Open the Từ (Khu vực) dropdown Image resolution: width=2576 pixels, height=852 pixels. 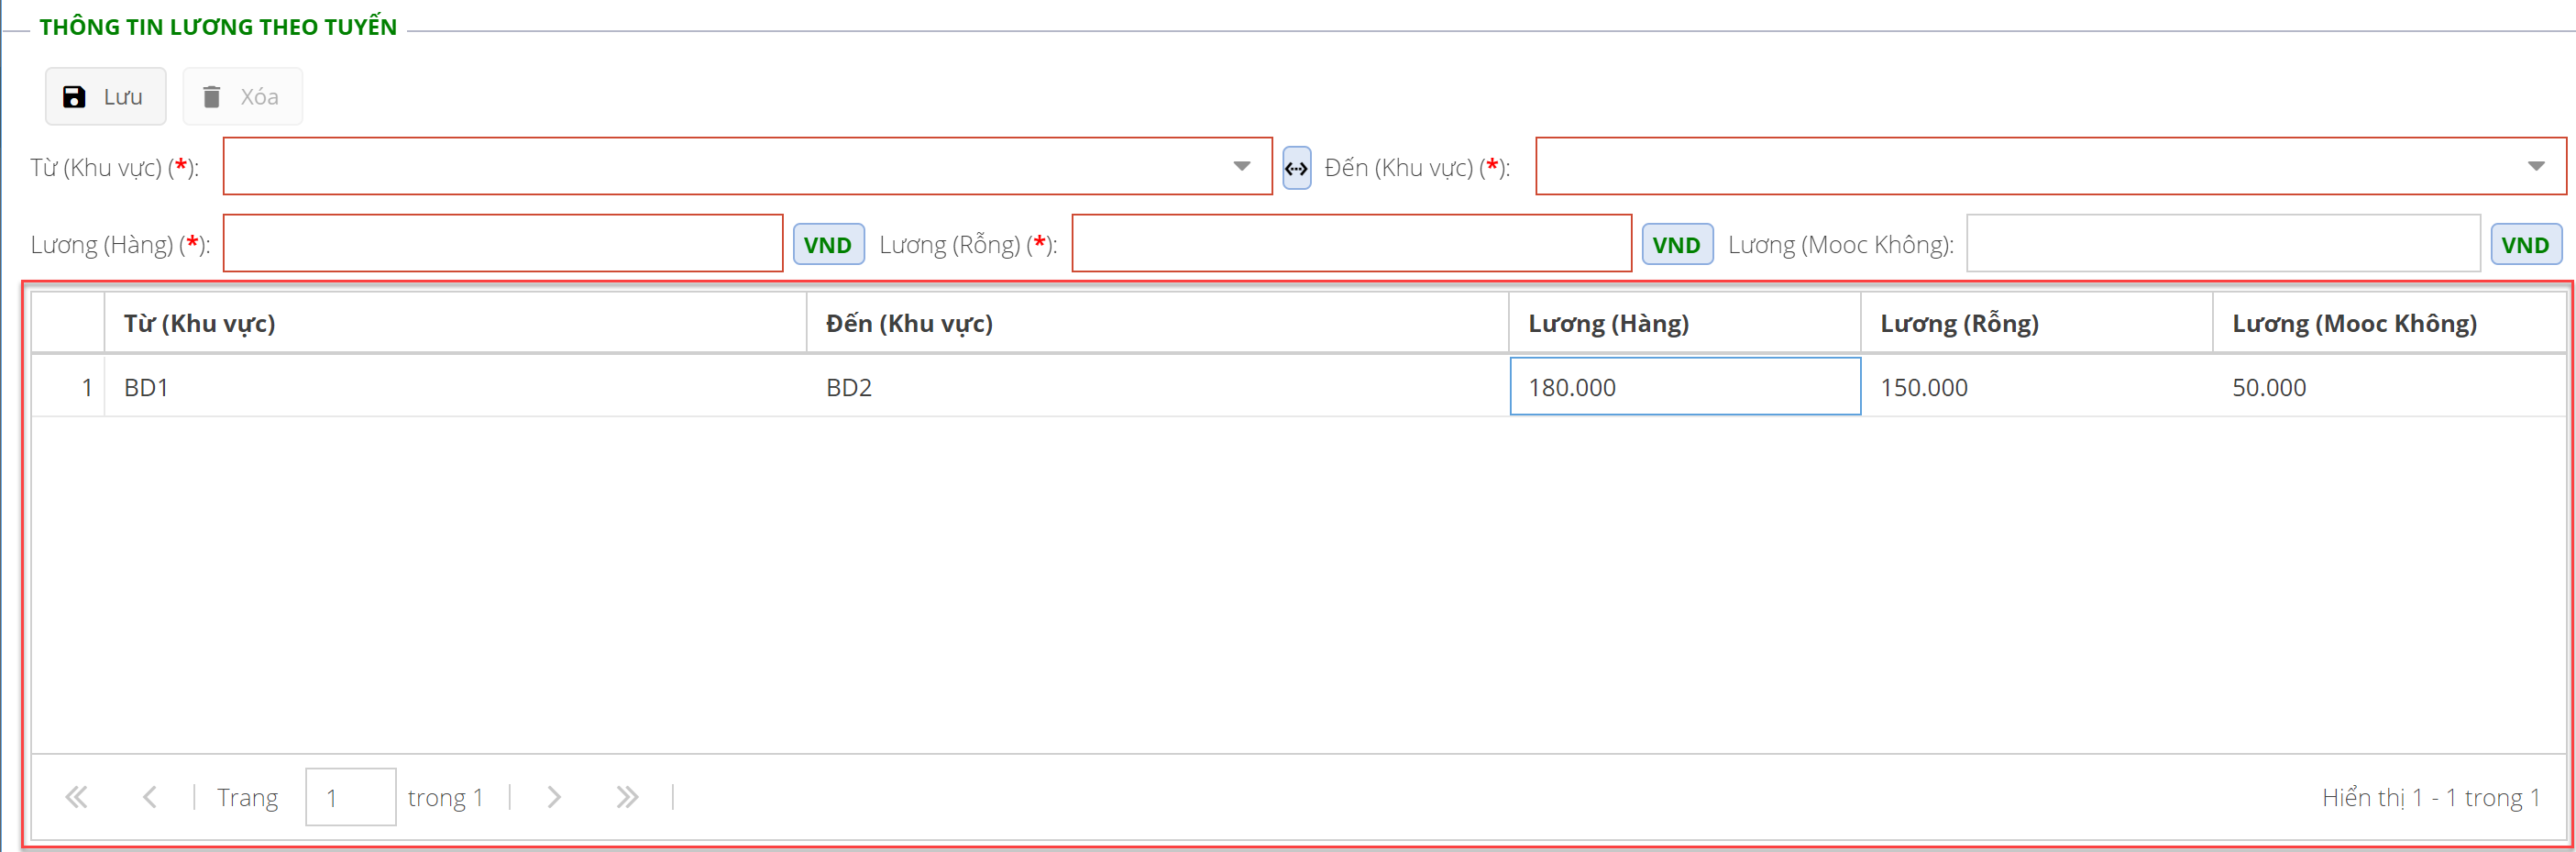(1241, 167)
